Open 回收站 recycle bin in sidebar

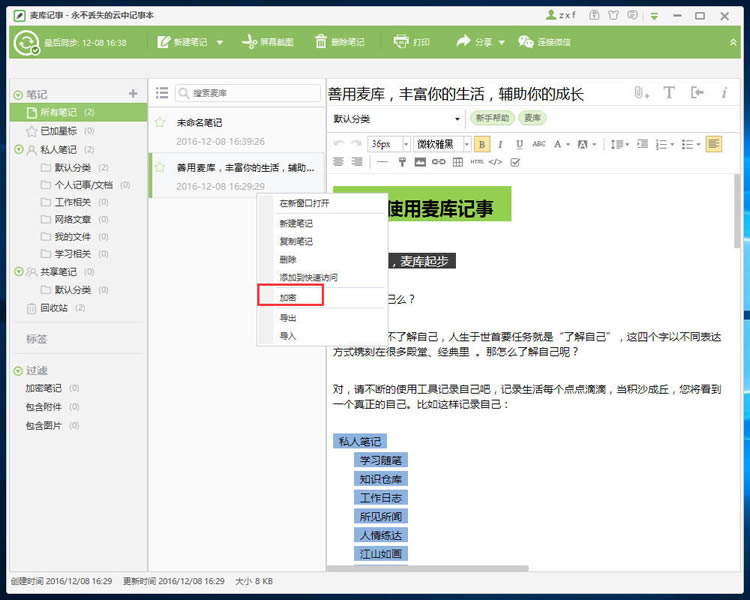[x=54, y=308]
